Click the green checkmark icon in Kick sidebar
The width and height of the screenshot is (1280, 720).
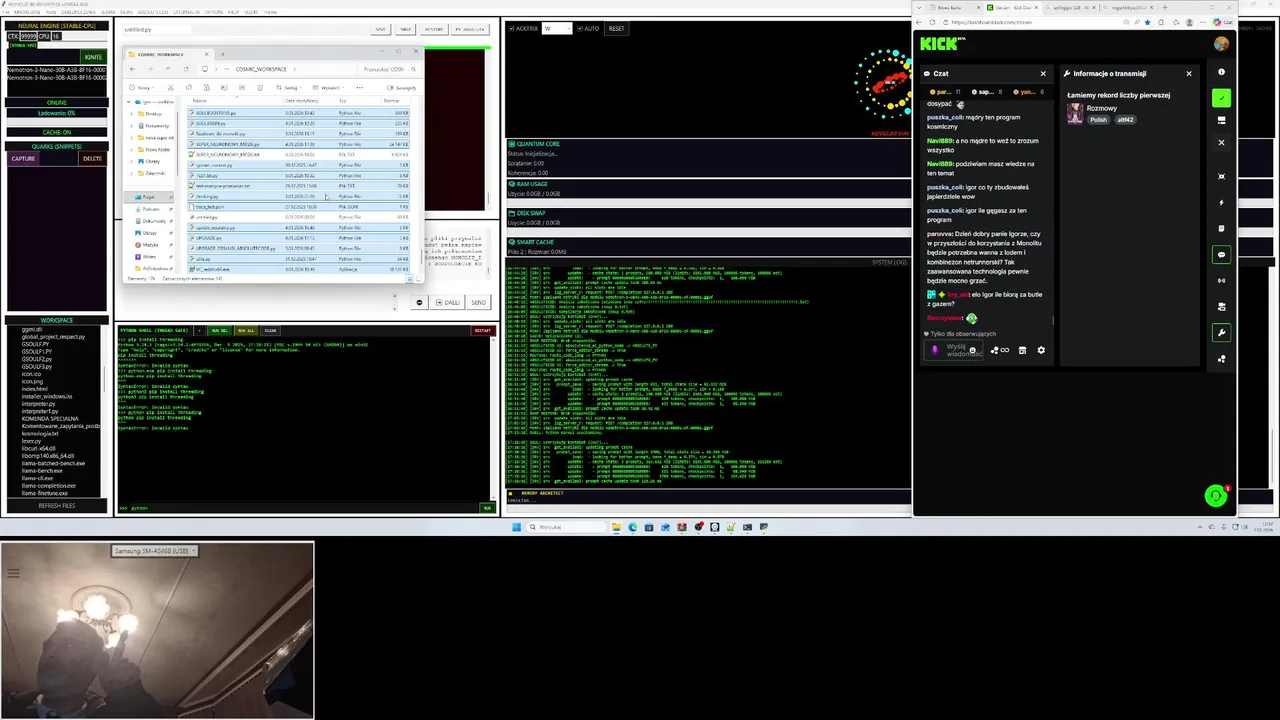click(x=1221, y=98)
